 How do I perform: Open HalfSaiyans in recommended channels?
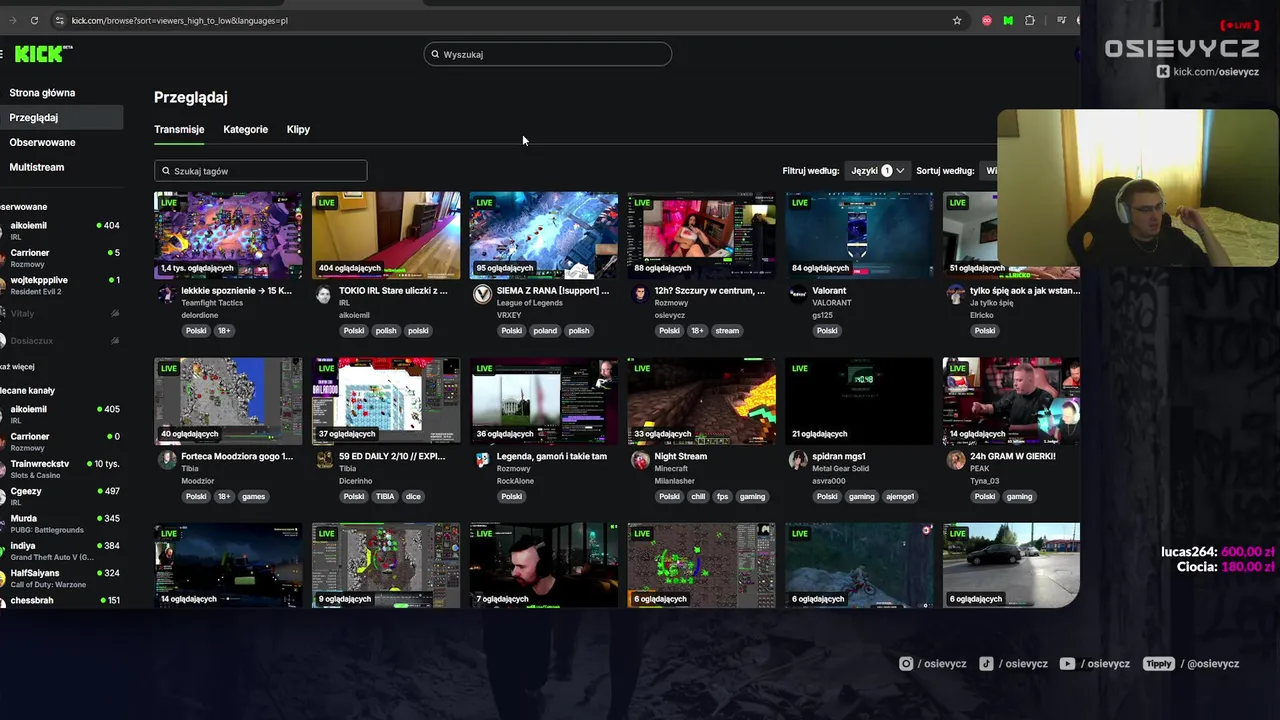(60, 578)
